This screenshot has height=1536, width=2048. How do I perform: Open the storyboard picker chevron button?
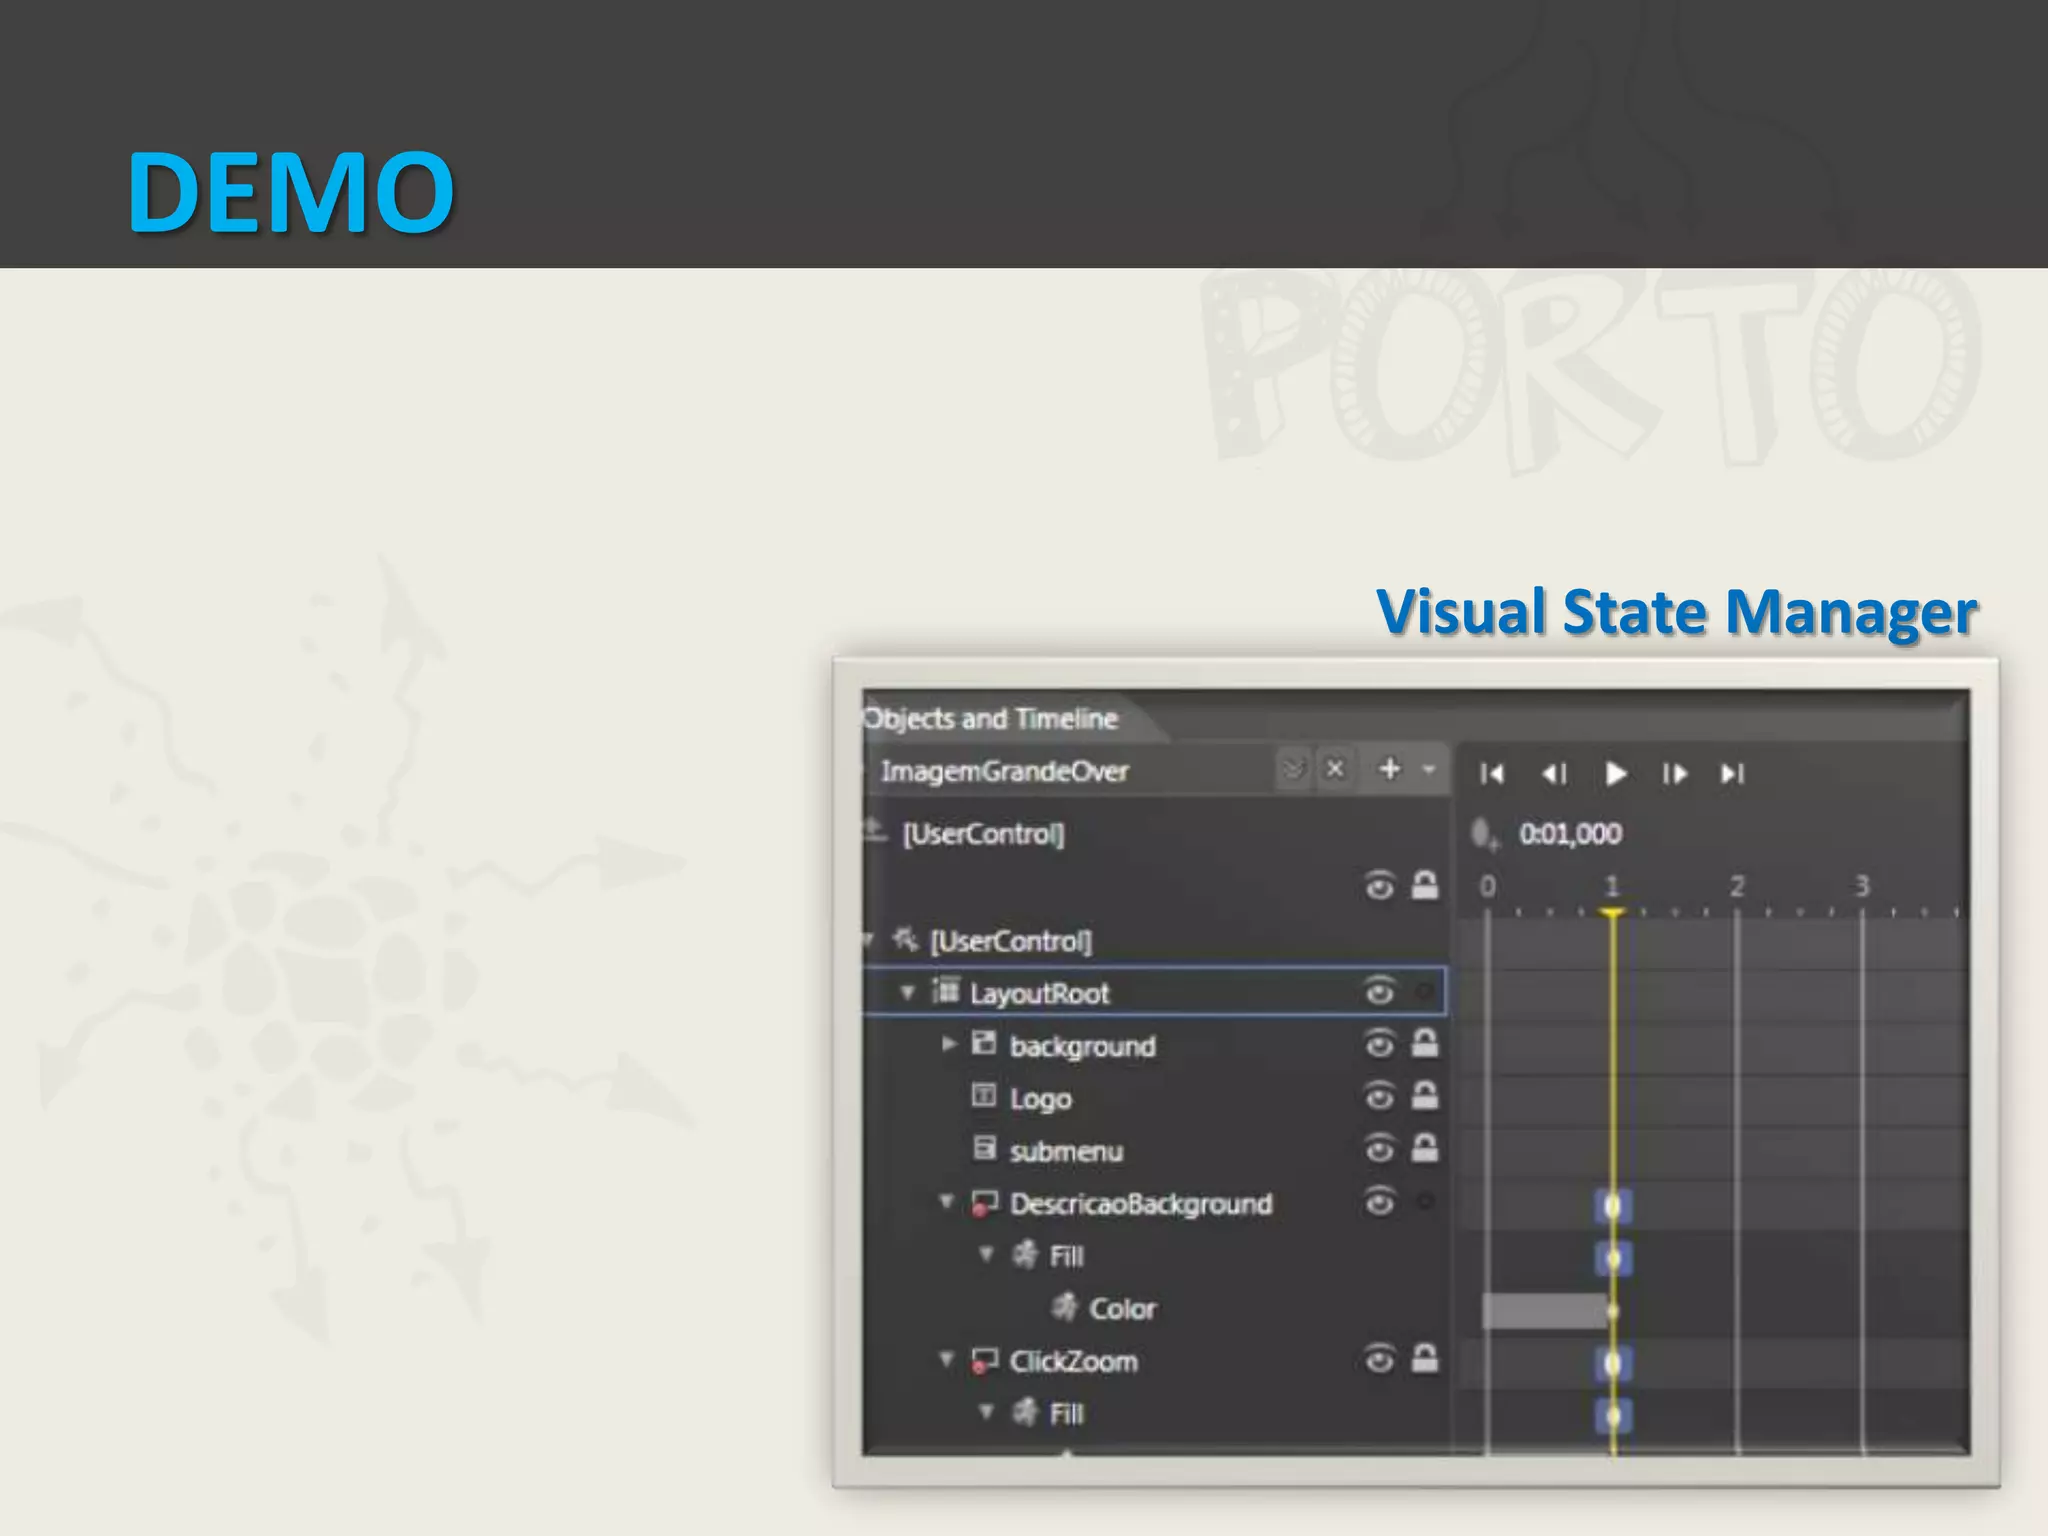1294,769
